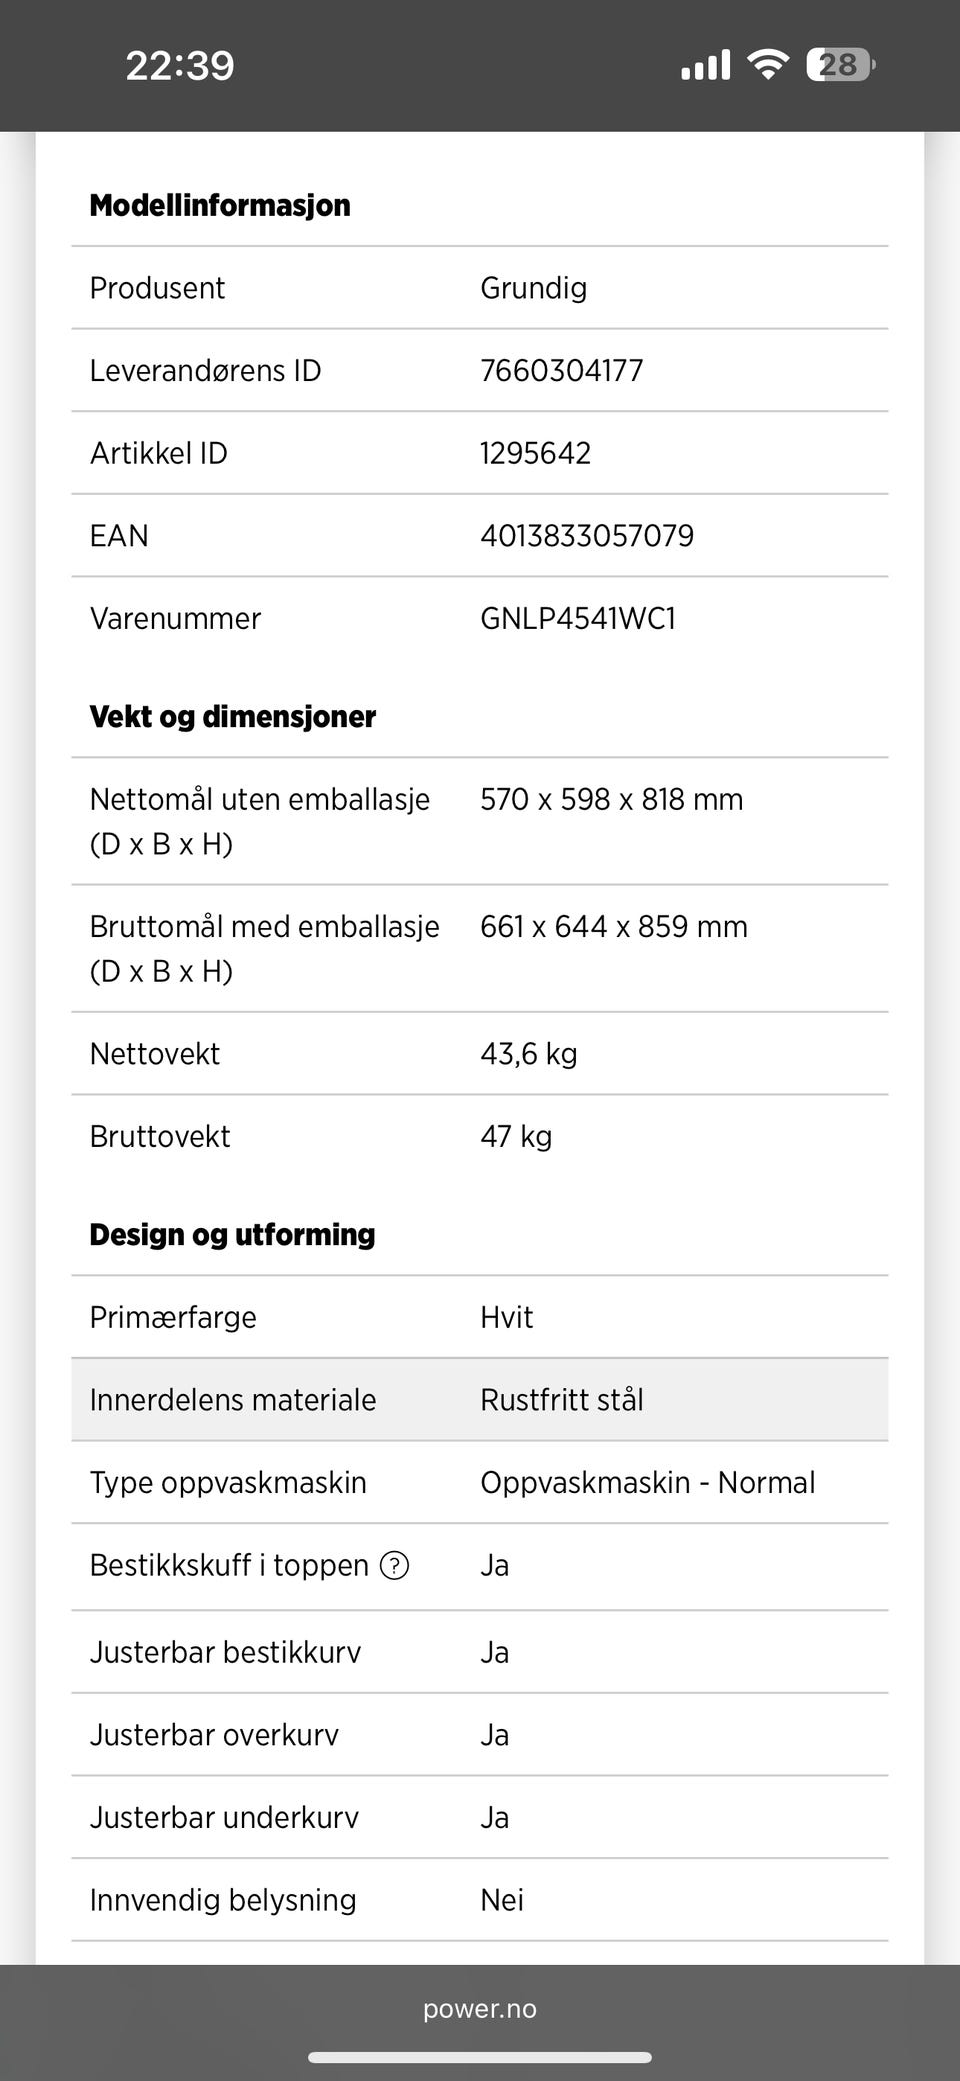Tap the 22:39 clock in status bar
Screen dimensions: 960x2081
coord(180,66)
